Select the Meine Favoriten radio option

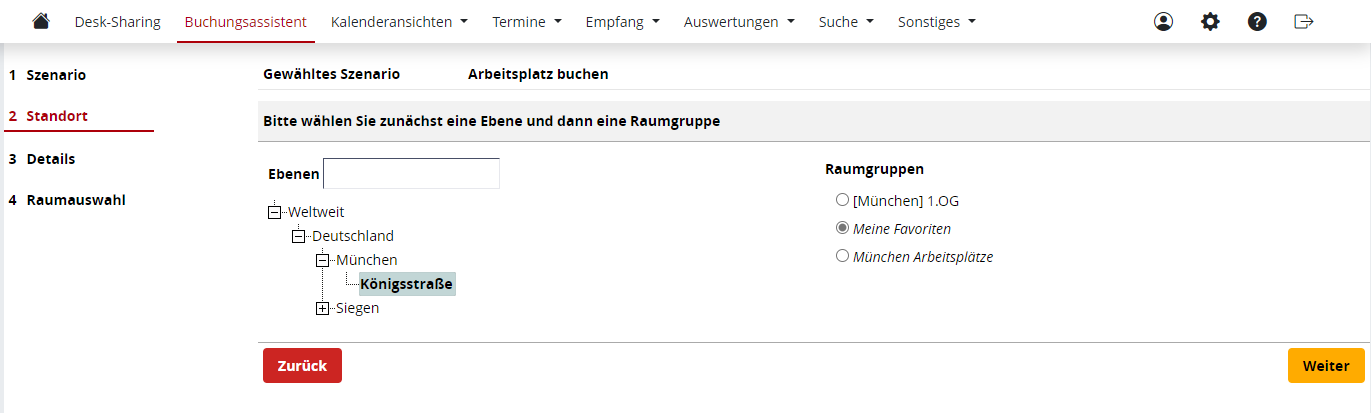(x=842, y=228)
